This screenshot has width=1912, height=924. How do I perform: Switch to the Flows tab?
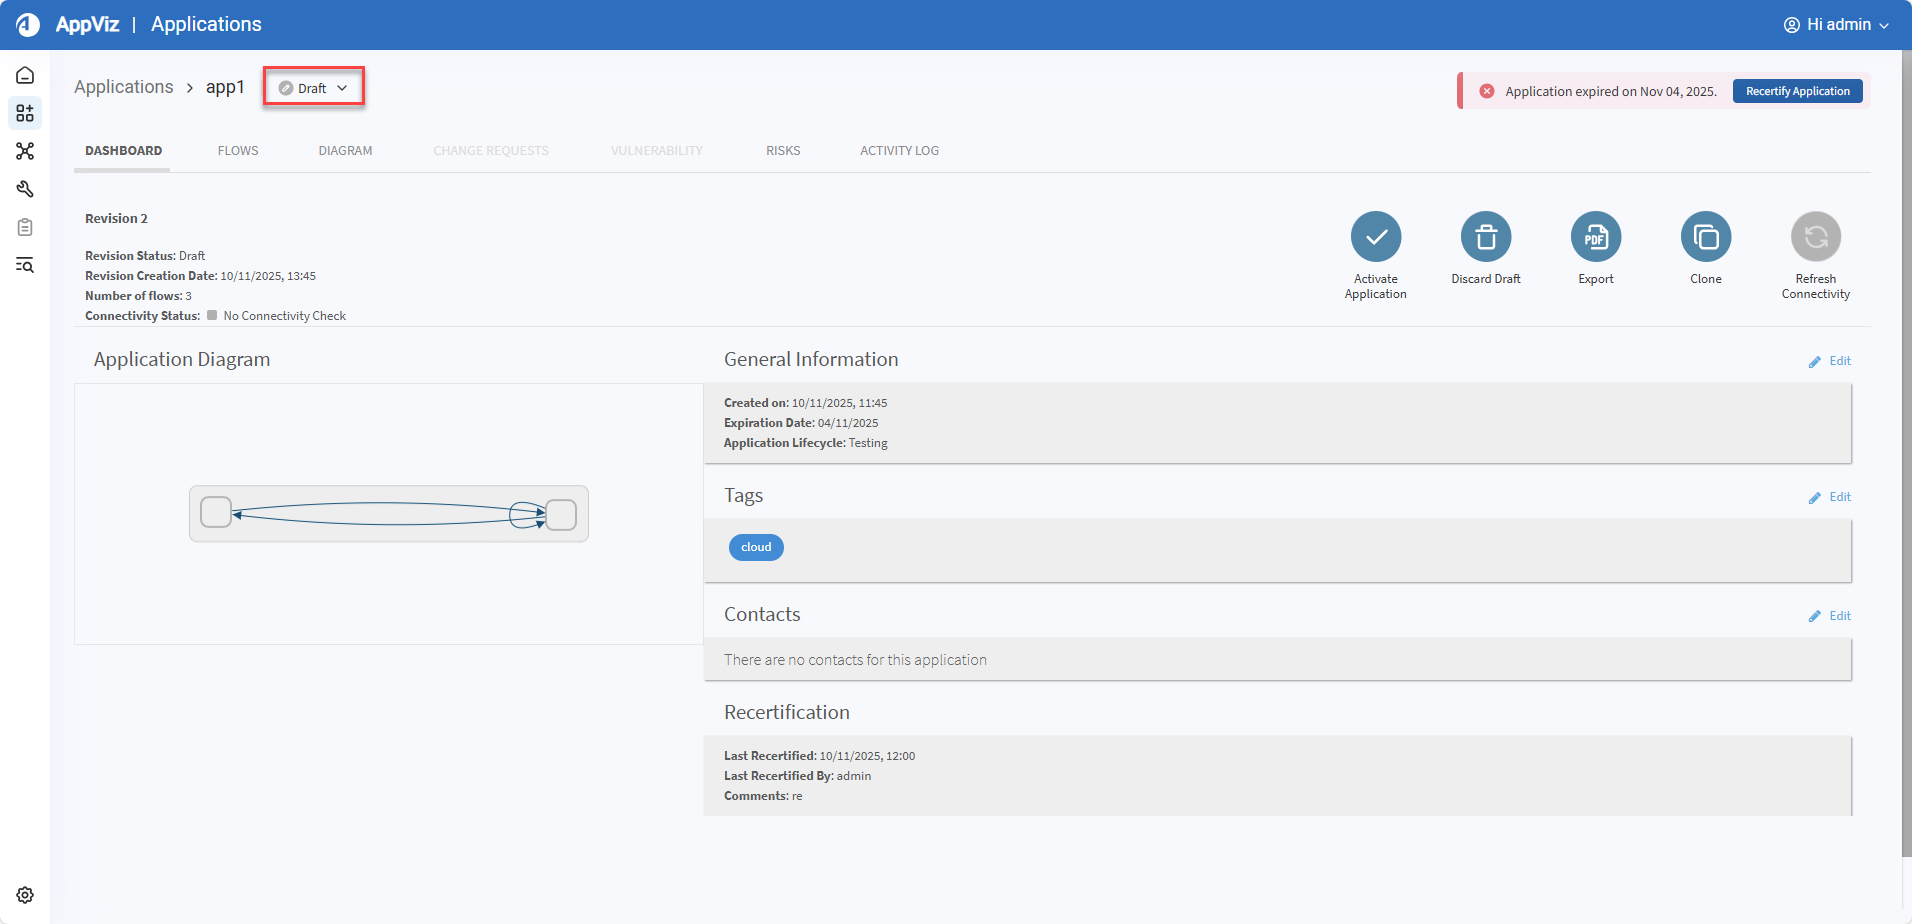tap(238, 151)
